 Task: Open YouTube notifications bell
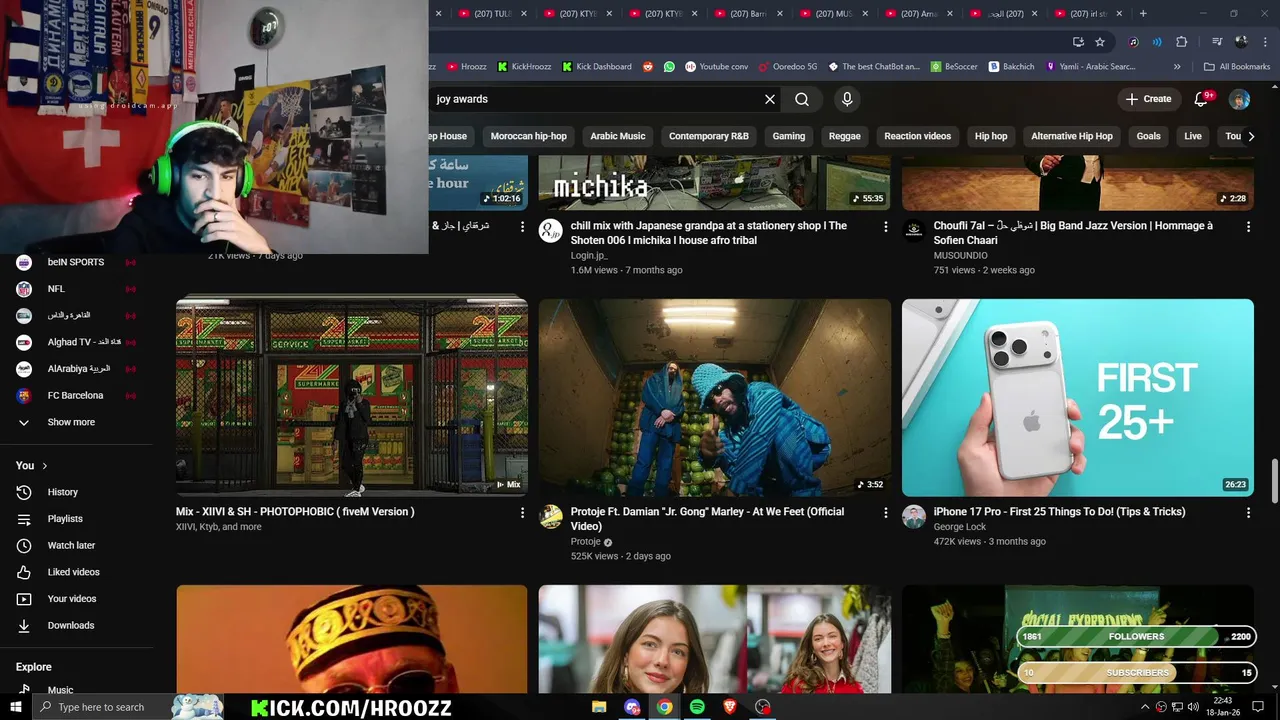[x=1203, y=99]
